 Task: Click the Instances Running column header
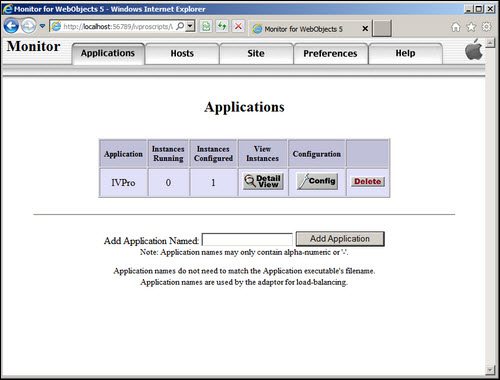tap(168, 154)
